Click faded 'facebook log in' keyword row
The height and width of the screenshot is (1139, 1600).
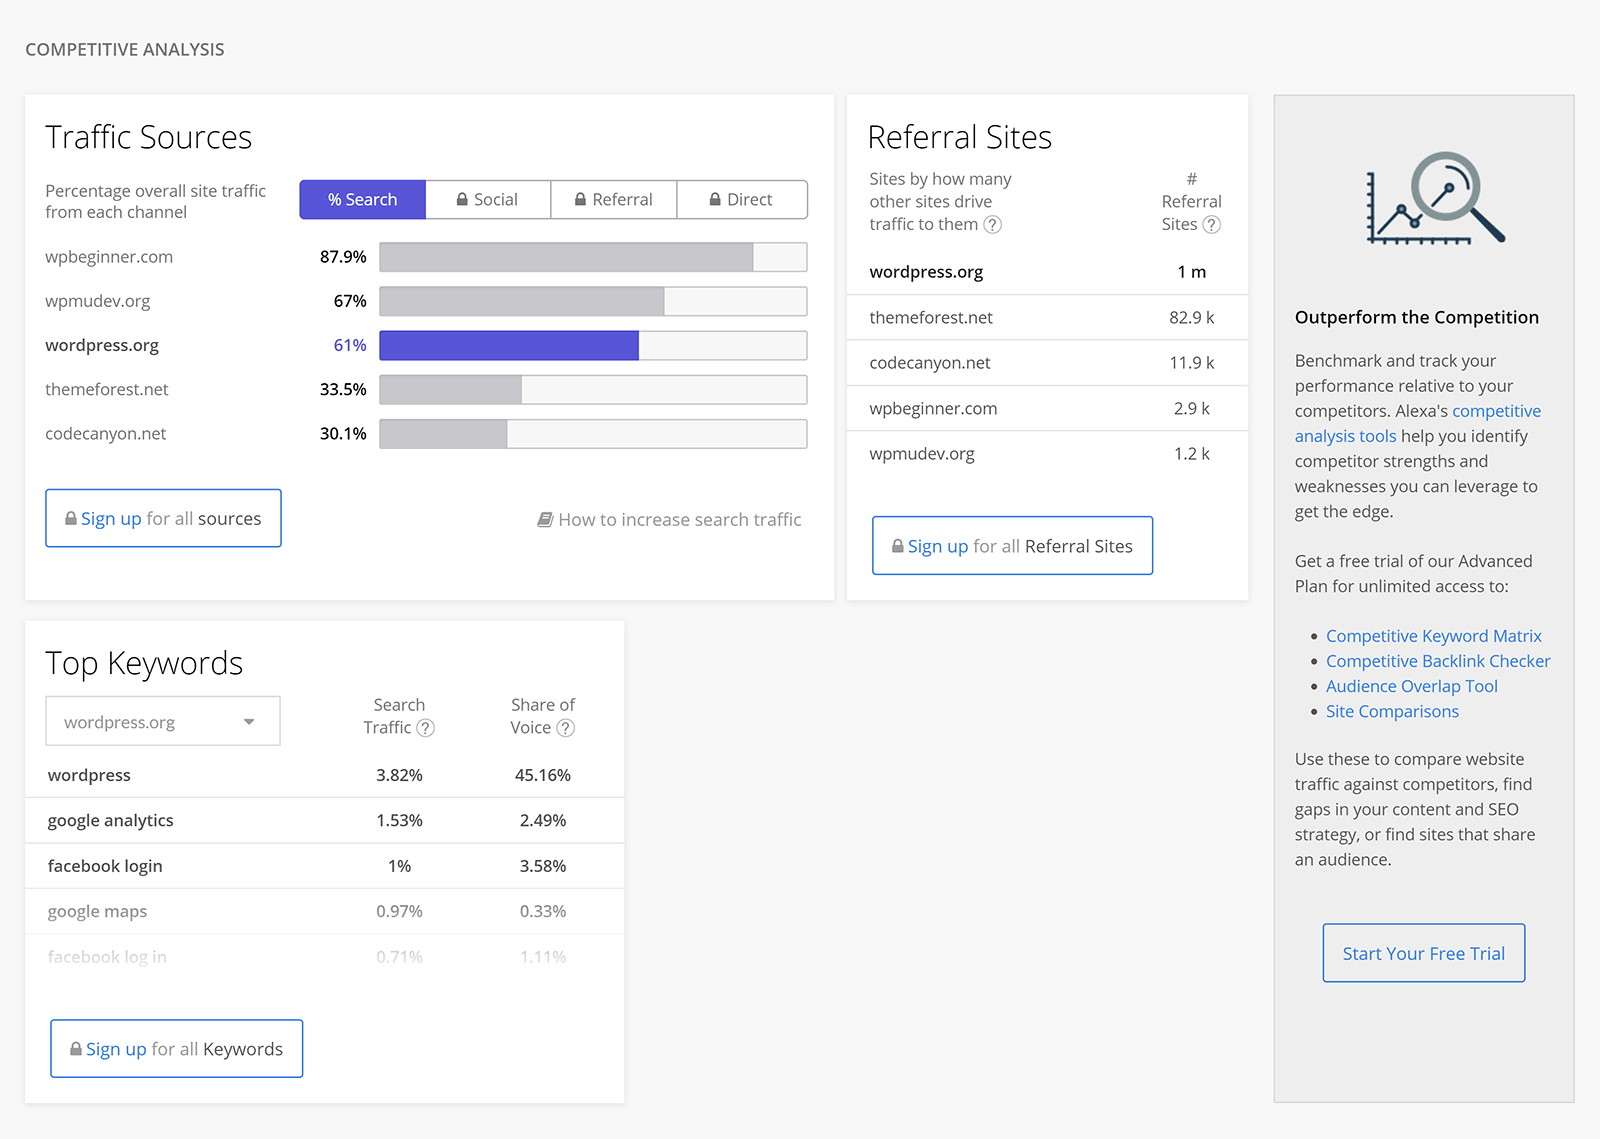click(325, 957)
